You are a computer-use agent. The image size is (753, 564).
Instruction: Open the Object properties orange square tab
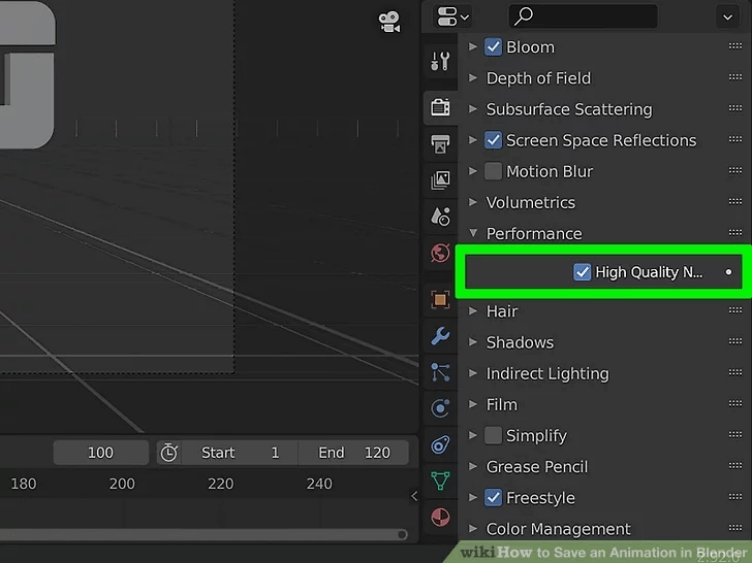point(440,299)
